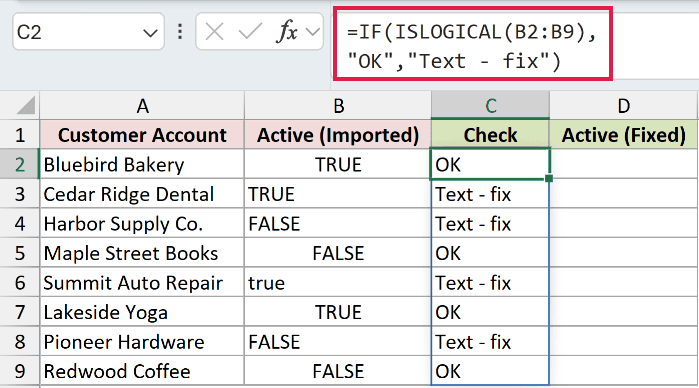Viewport: 699px width, 388px height.
Task: Select the column B header
Action: 338,106
